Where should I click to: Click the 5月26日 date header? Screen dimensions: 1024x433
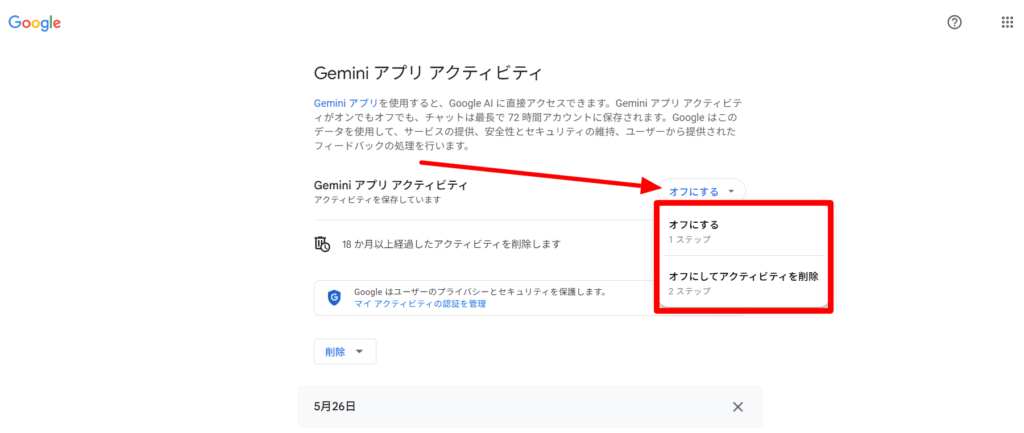(x=334, y=406)
